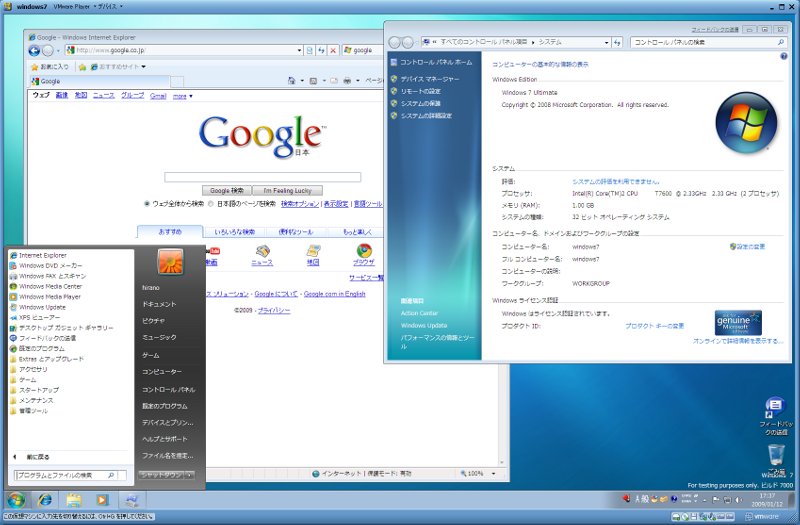Click the genuine Microsoft badge
The image size is (800, 525).
tap(738, 322)
